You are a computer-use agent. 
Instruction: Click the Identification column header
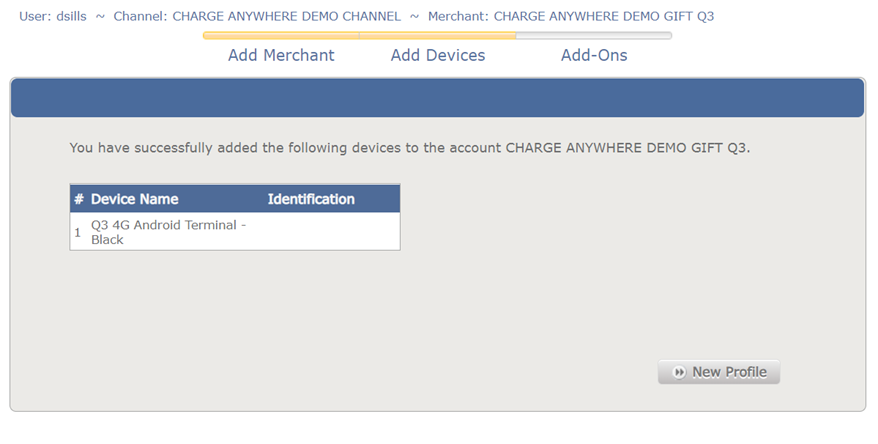tap(311, 199)
